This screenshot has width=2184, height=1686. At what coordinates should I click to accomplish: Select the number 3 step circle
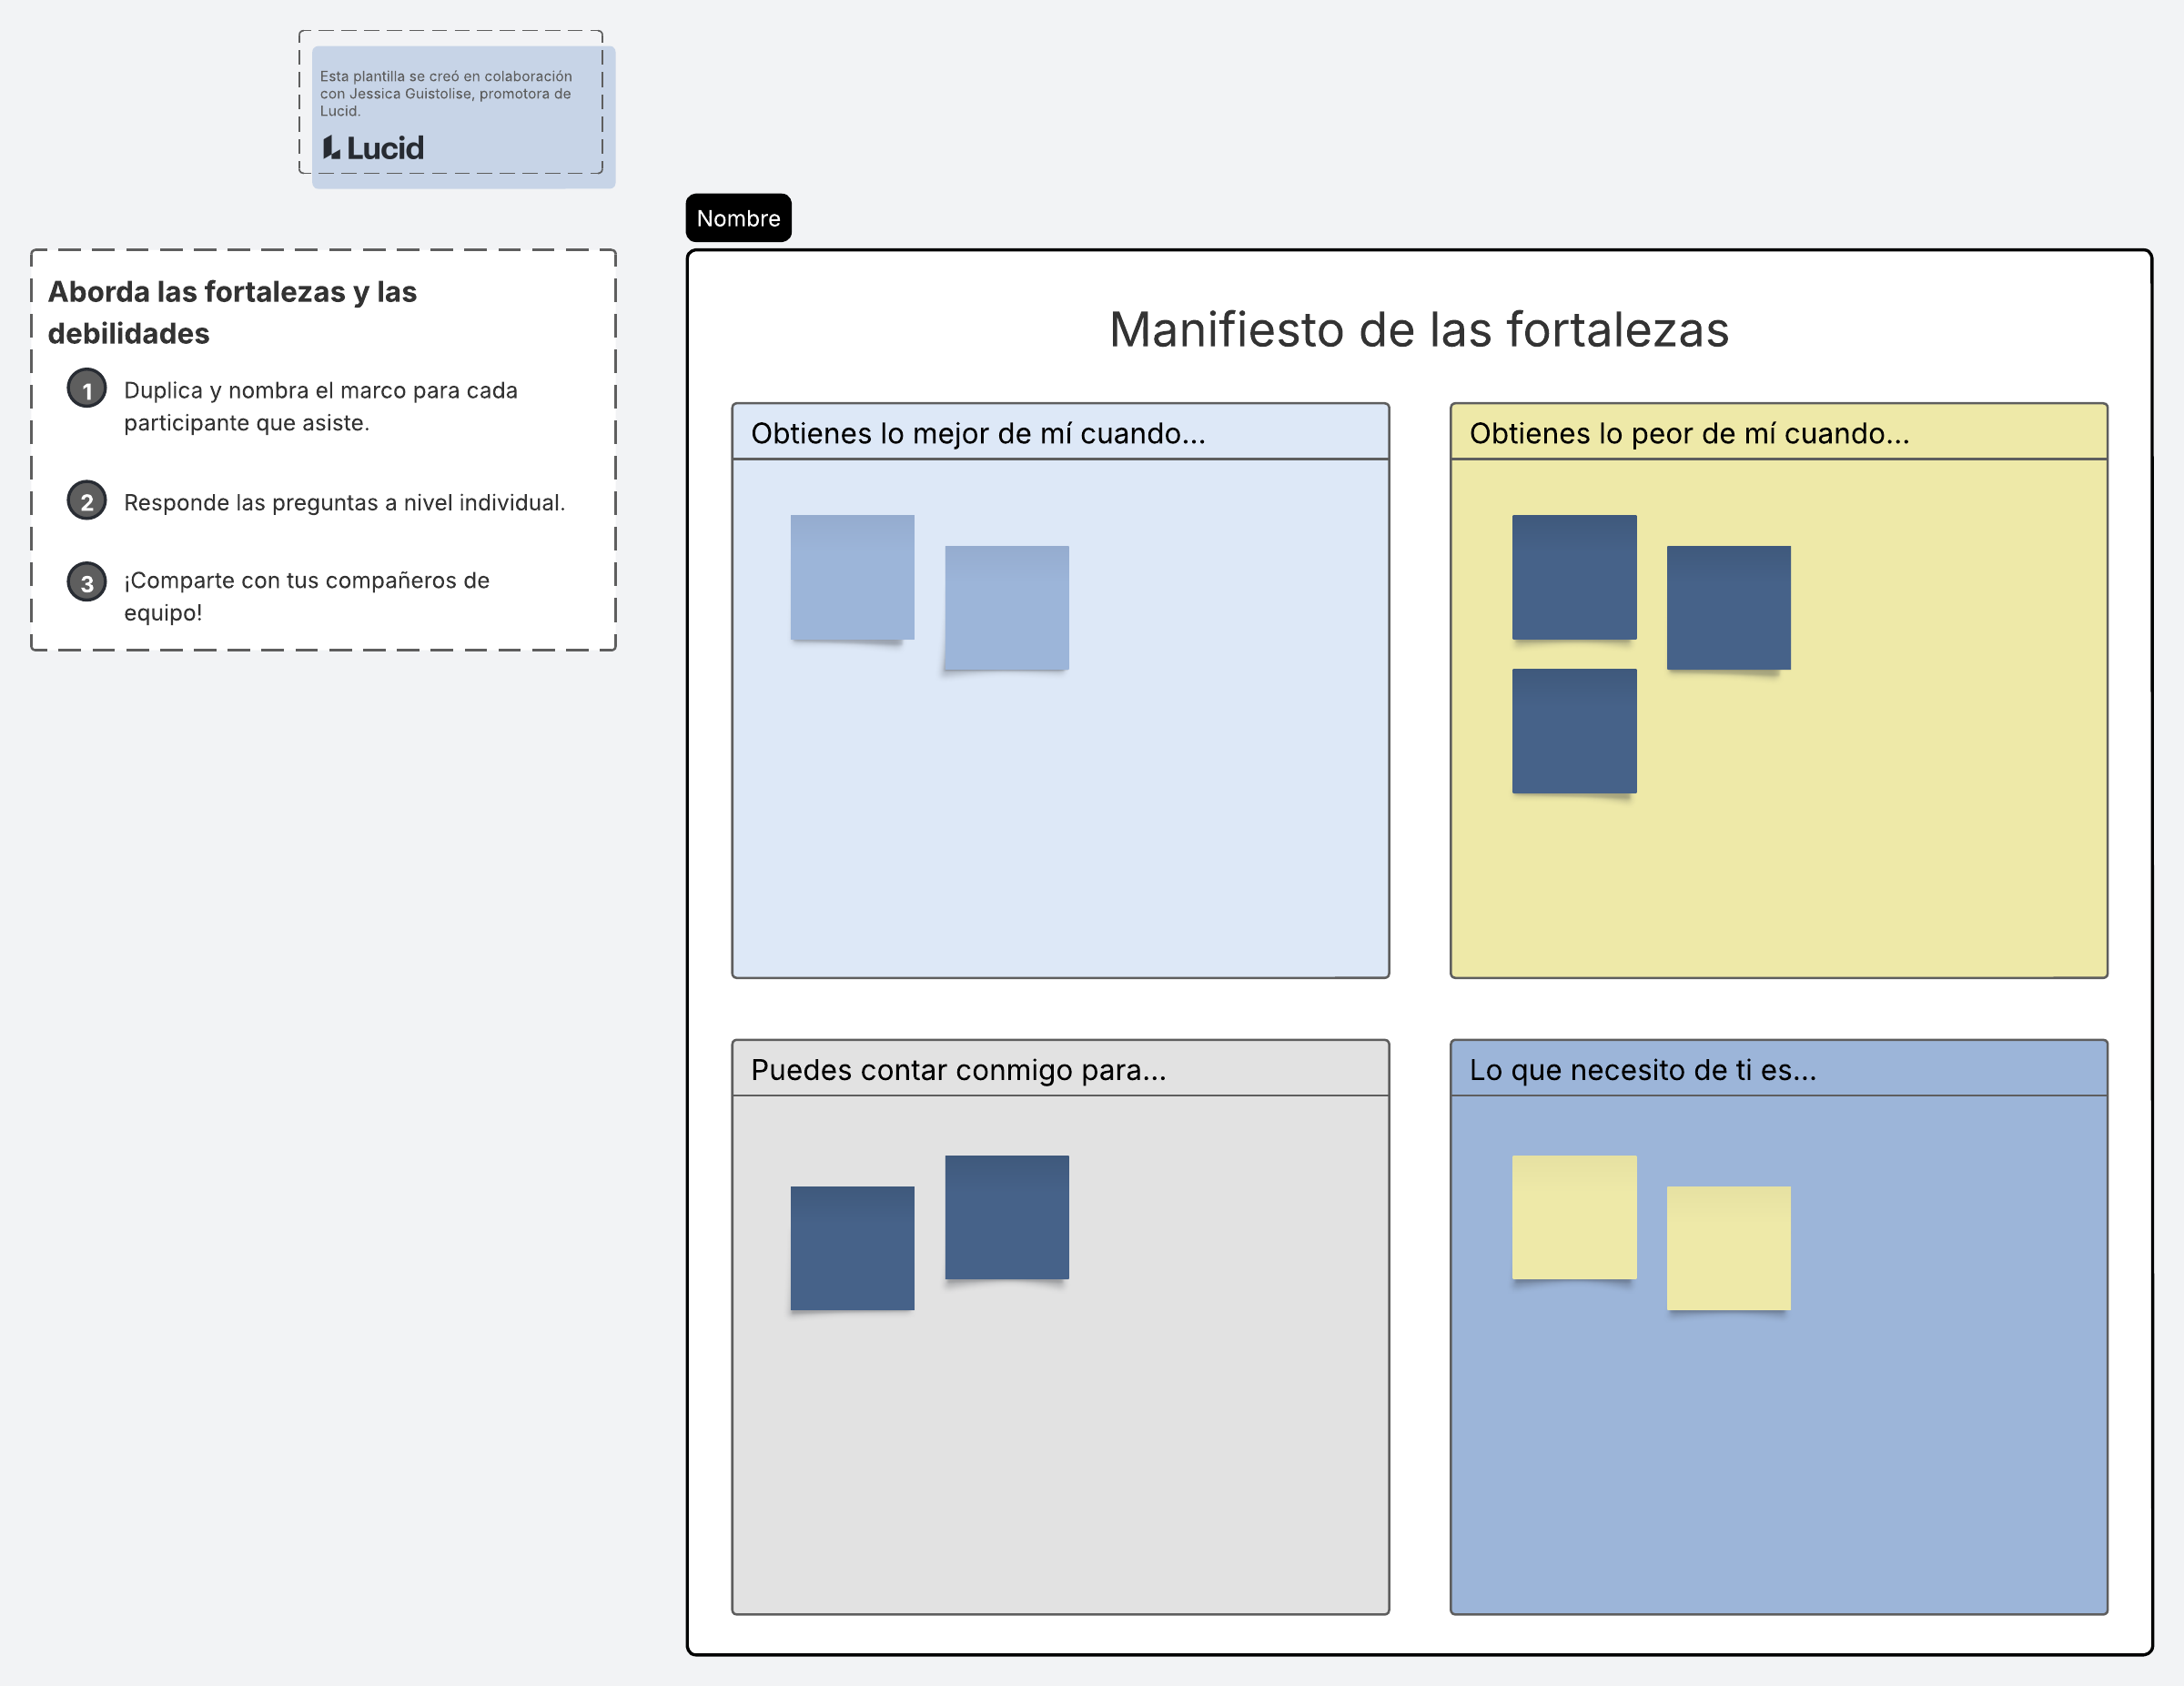87,582
